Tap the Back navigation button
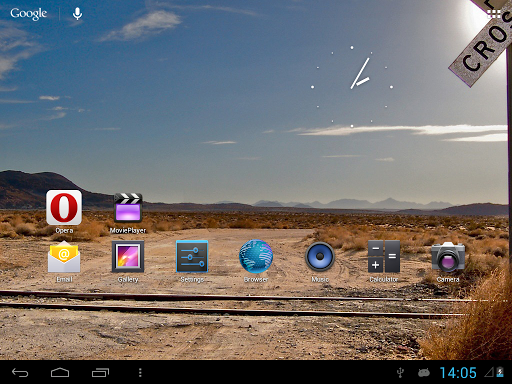 [20, 372]
